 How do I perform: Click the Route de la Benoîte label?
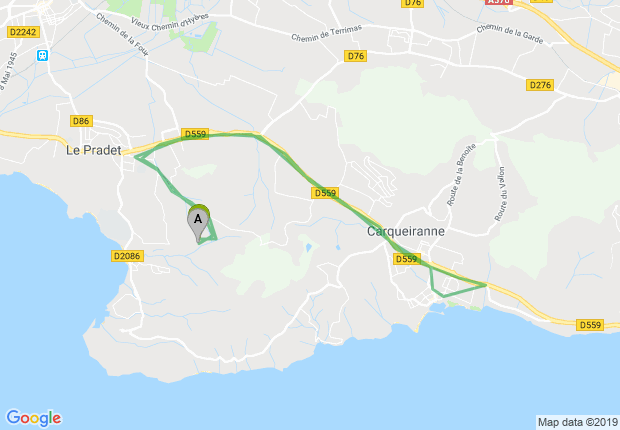(461, 174)
